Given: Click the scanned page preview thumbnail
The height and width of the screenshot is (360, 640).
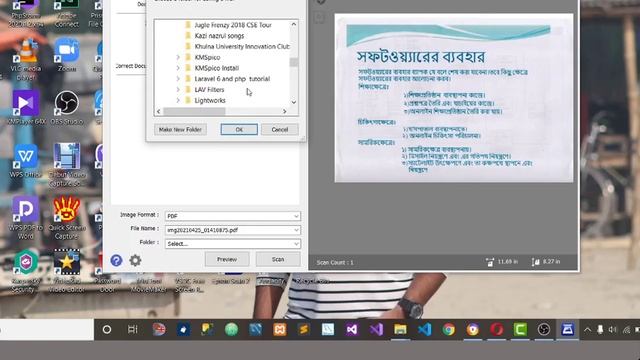Looking at the screenshot, I should [x=454, y=98].
